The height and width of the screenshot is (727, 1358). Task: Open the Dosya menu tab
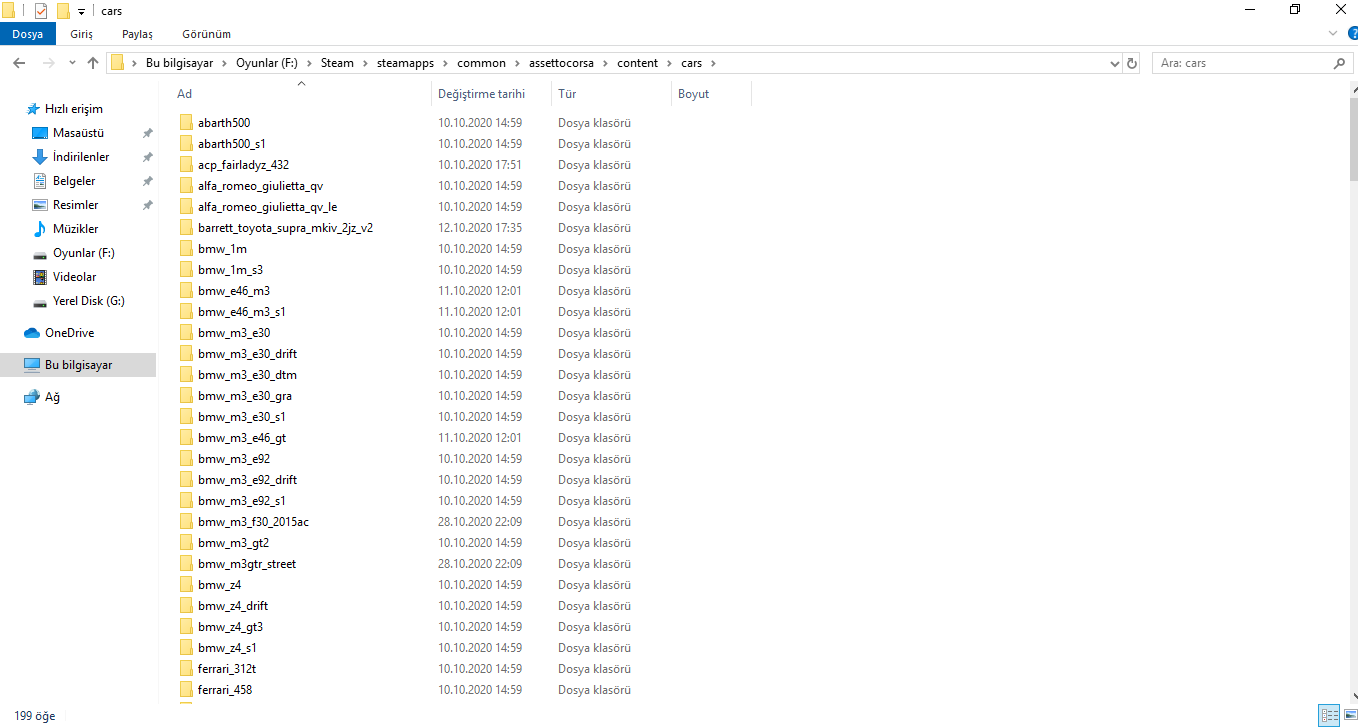coord(27,34)
